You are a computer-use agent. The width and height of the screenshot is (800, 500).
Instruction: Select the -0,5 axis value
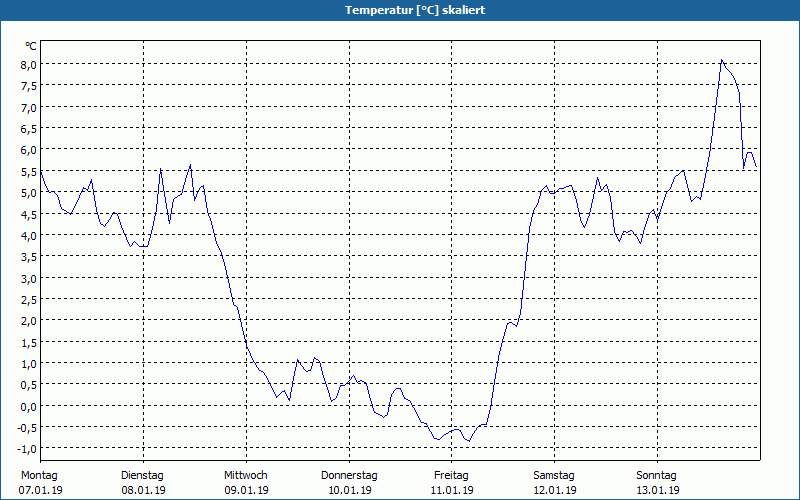pyautogui.click(x=27, y=428)
